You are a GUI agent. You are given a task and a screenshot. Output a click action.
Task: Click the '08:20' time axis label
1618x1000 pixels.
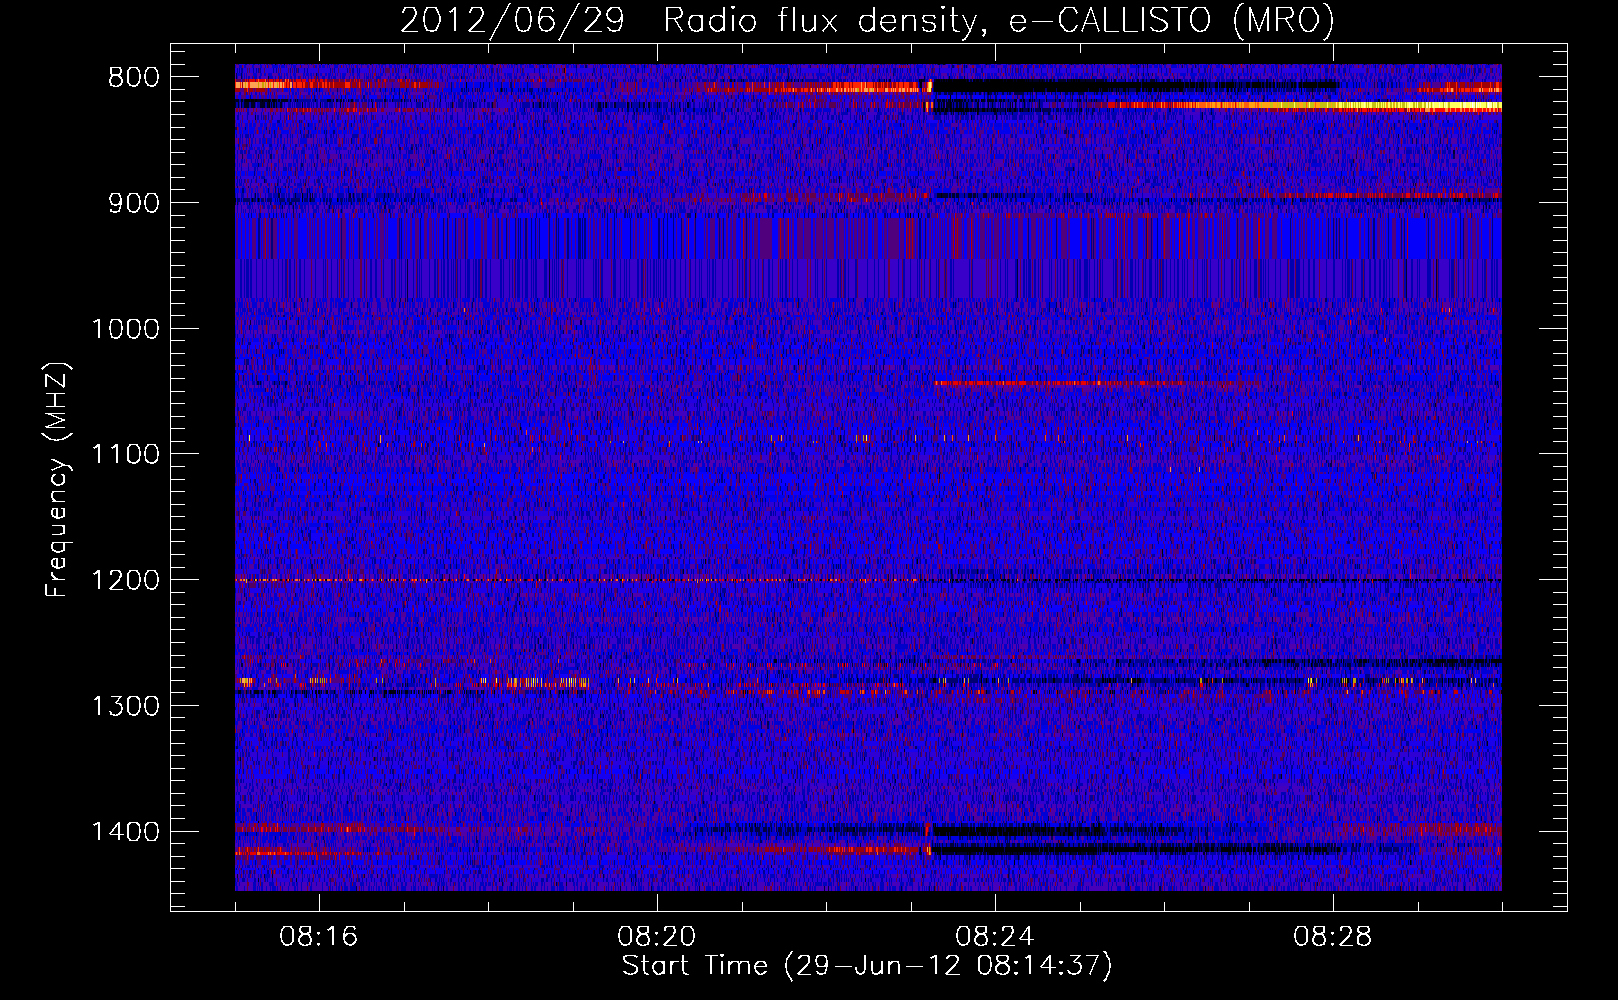tap(657, 937)
